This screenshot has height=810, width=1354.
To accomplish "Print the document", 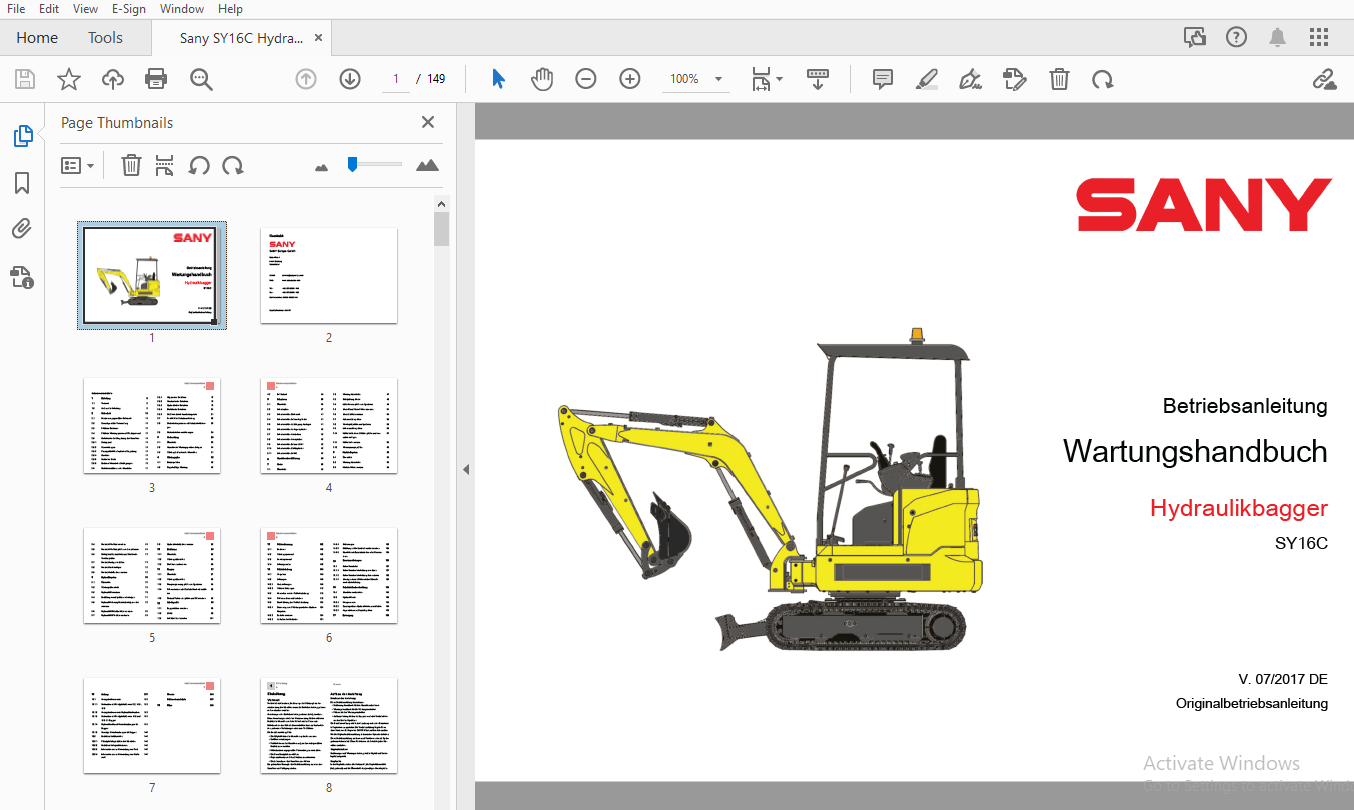I will (156, 79).
